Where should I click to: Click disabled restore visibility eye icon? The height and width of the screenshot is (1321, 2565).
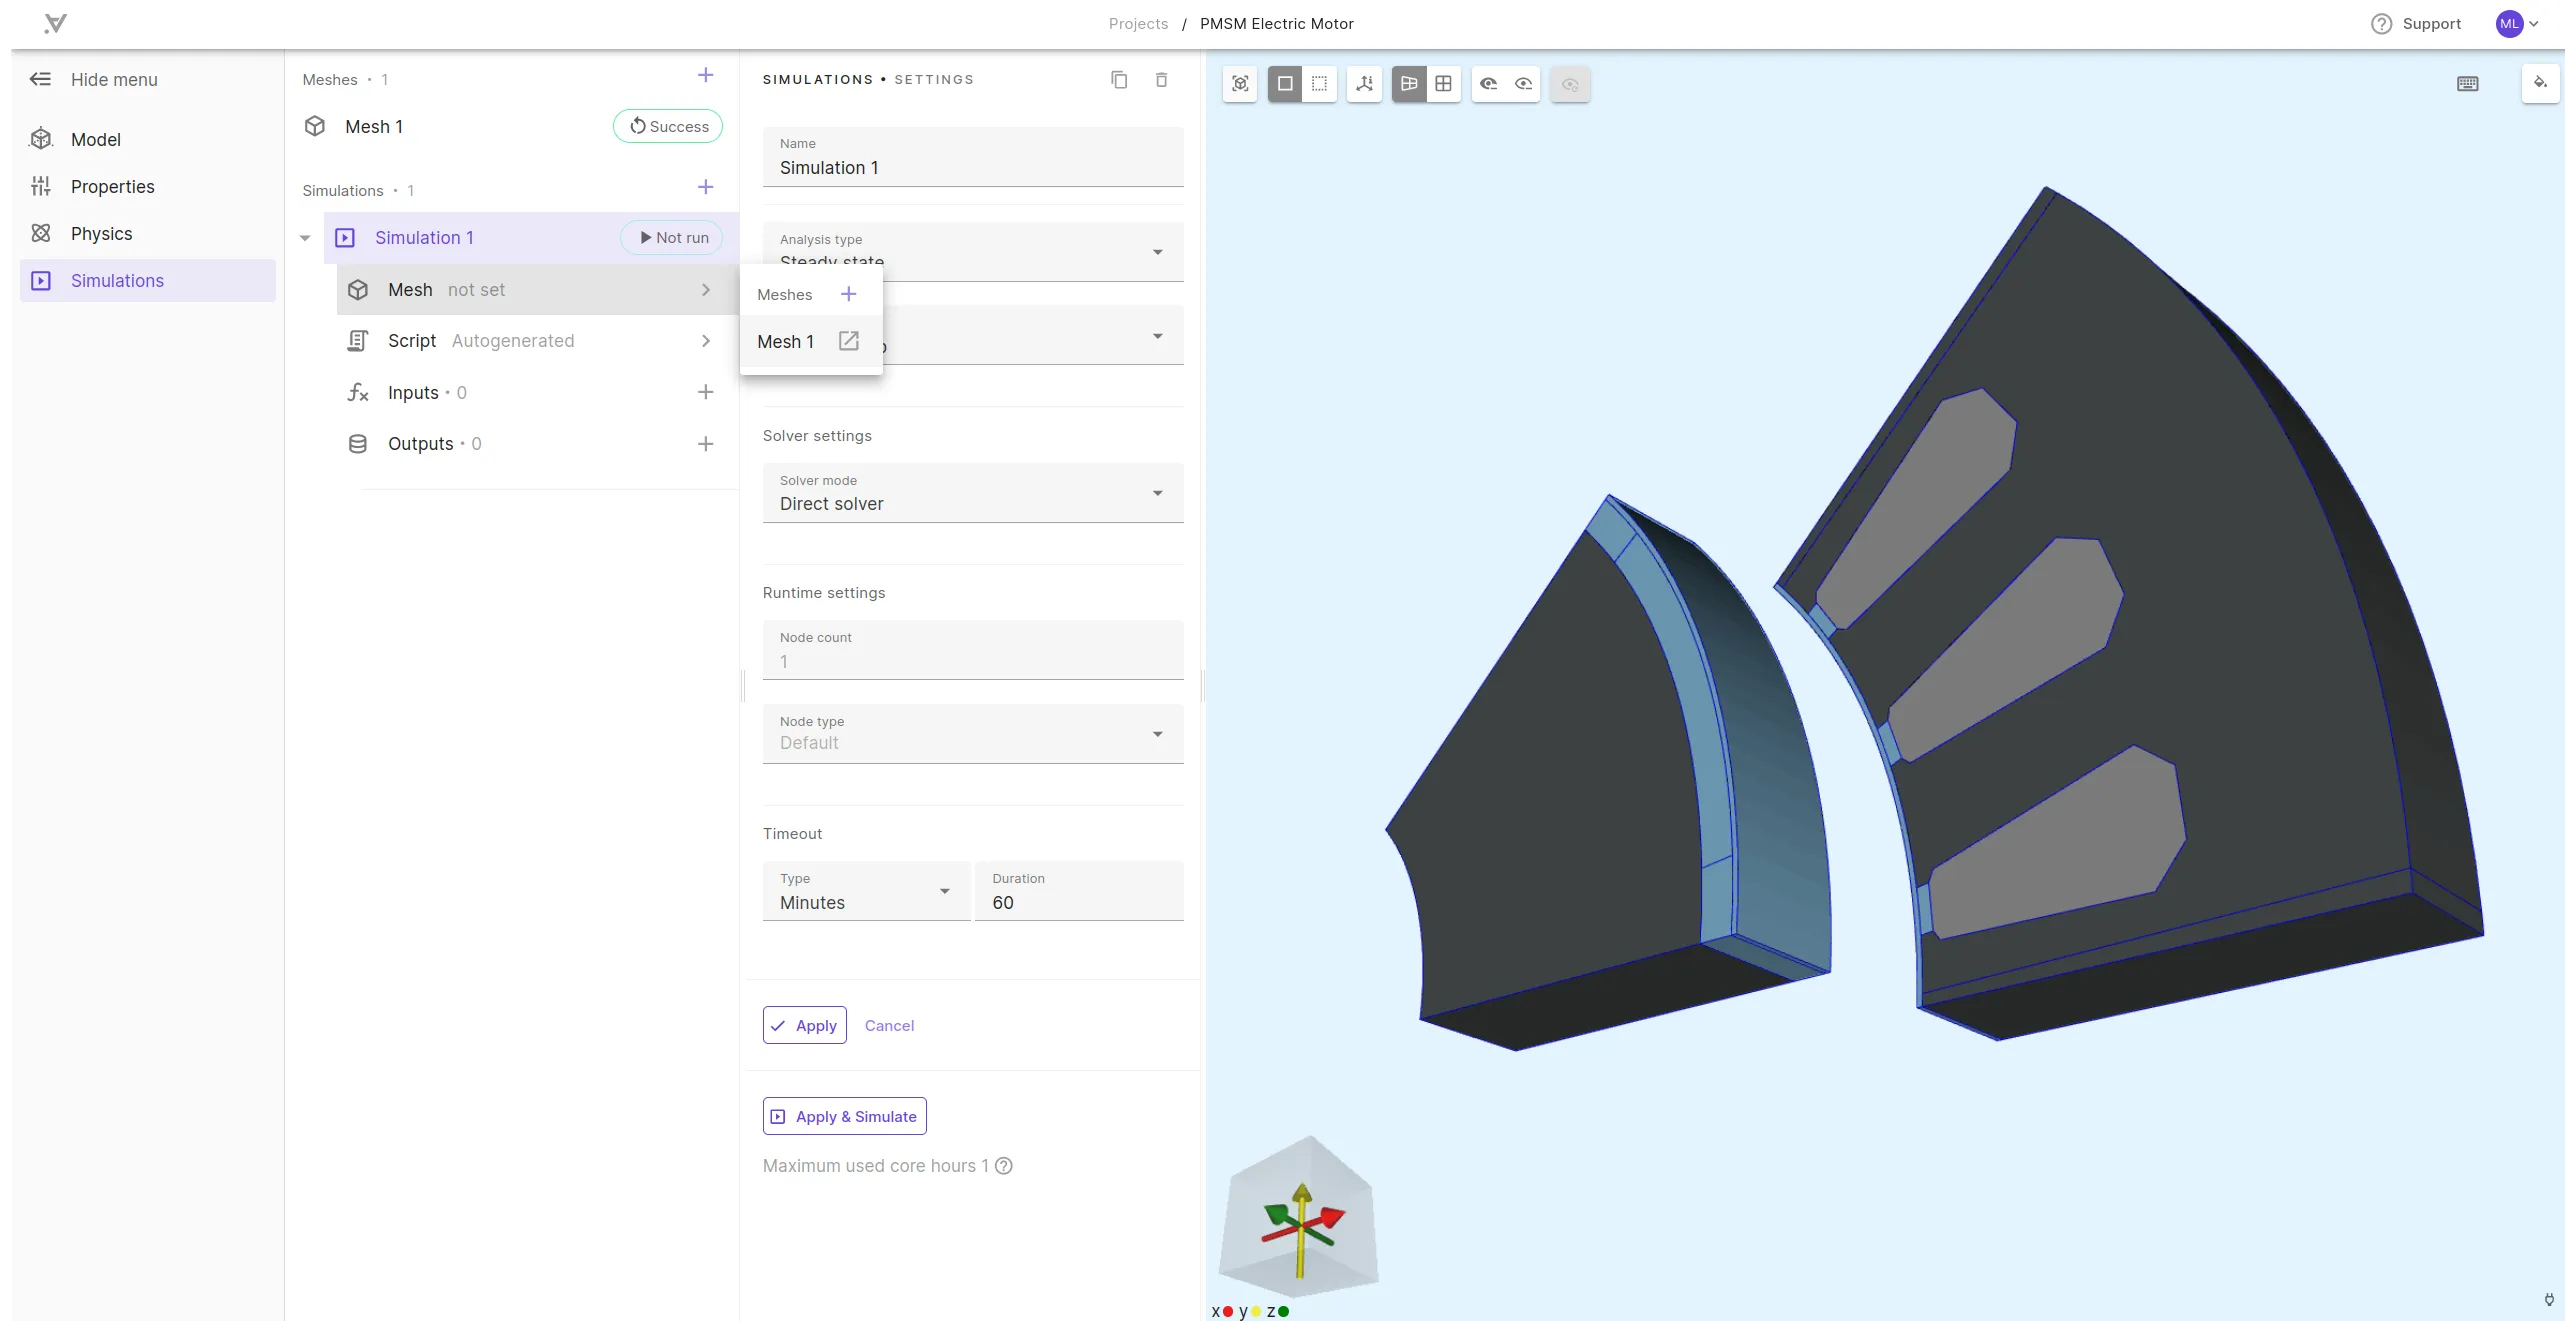[1569, 84]
